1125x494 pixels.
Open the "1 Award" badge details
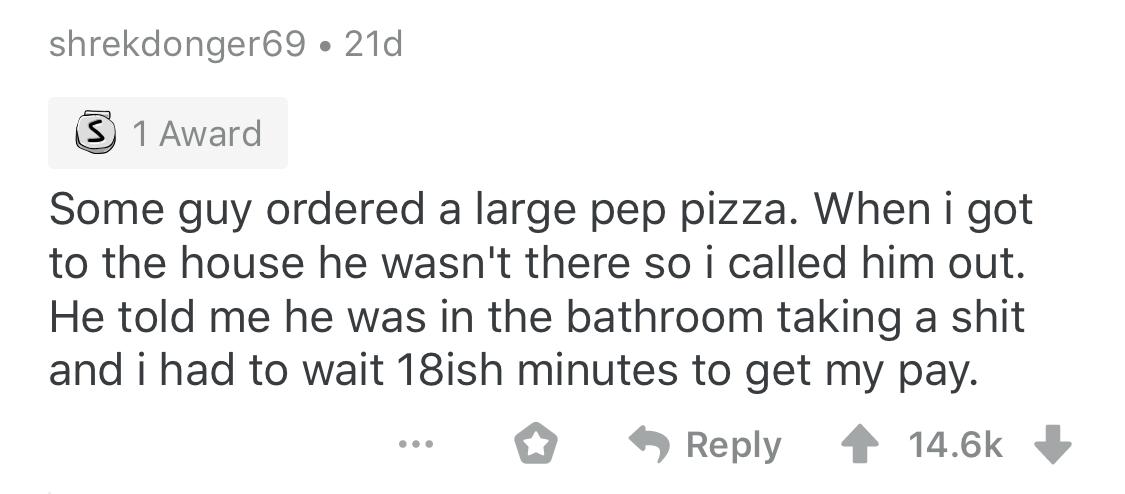click(167, 133)
